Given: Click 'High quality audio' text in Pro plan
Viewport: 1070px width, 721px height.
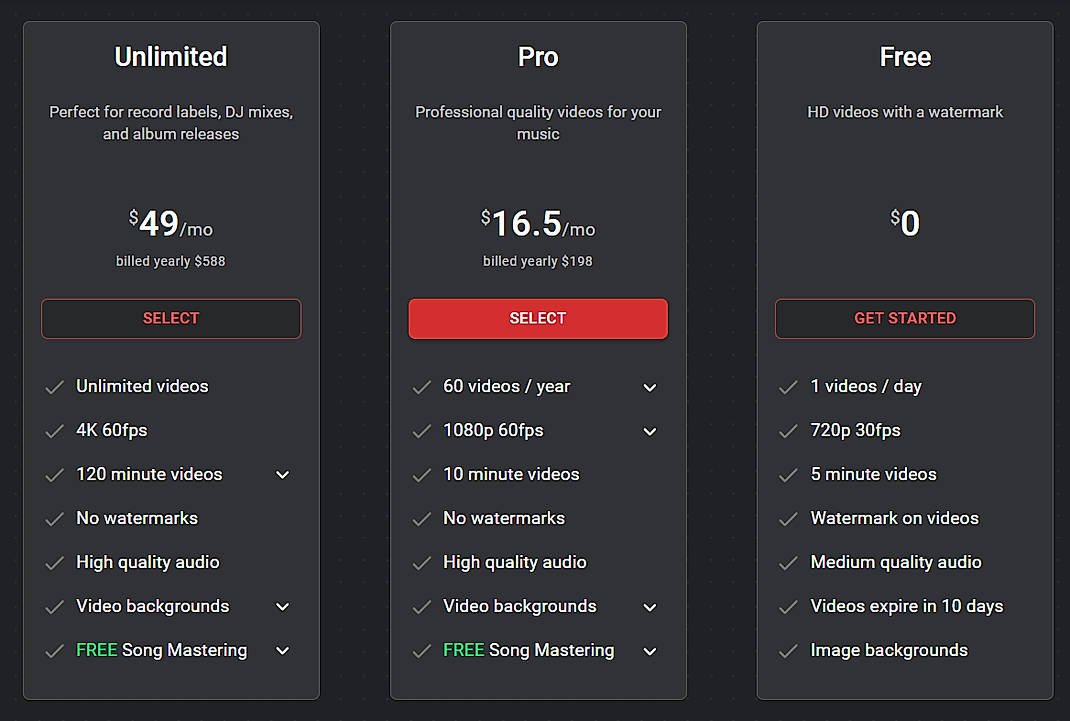Looking at the screenshot, I should coord(515,562).
